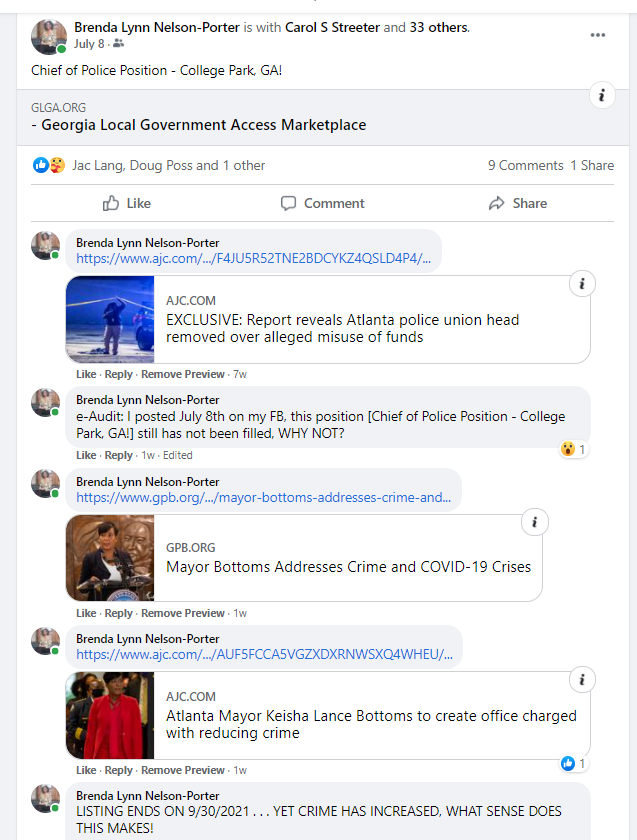637x840 pixels.
Task: Reply to the gpb.org Mayor Bottoms comment
Action: pos(118,613)
